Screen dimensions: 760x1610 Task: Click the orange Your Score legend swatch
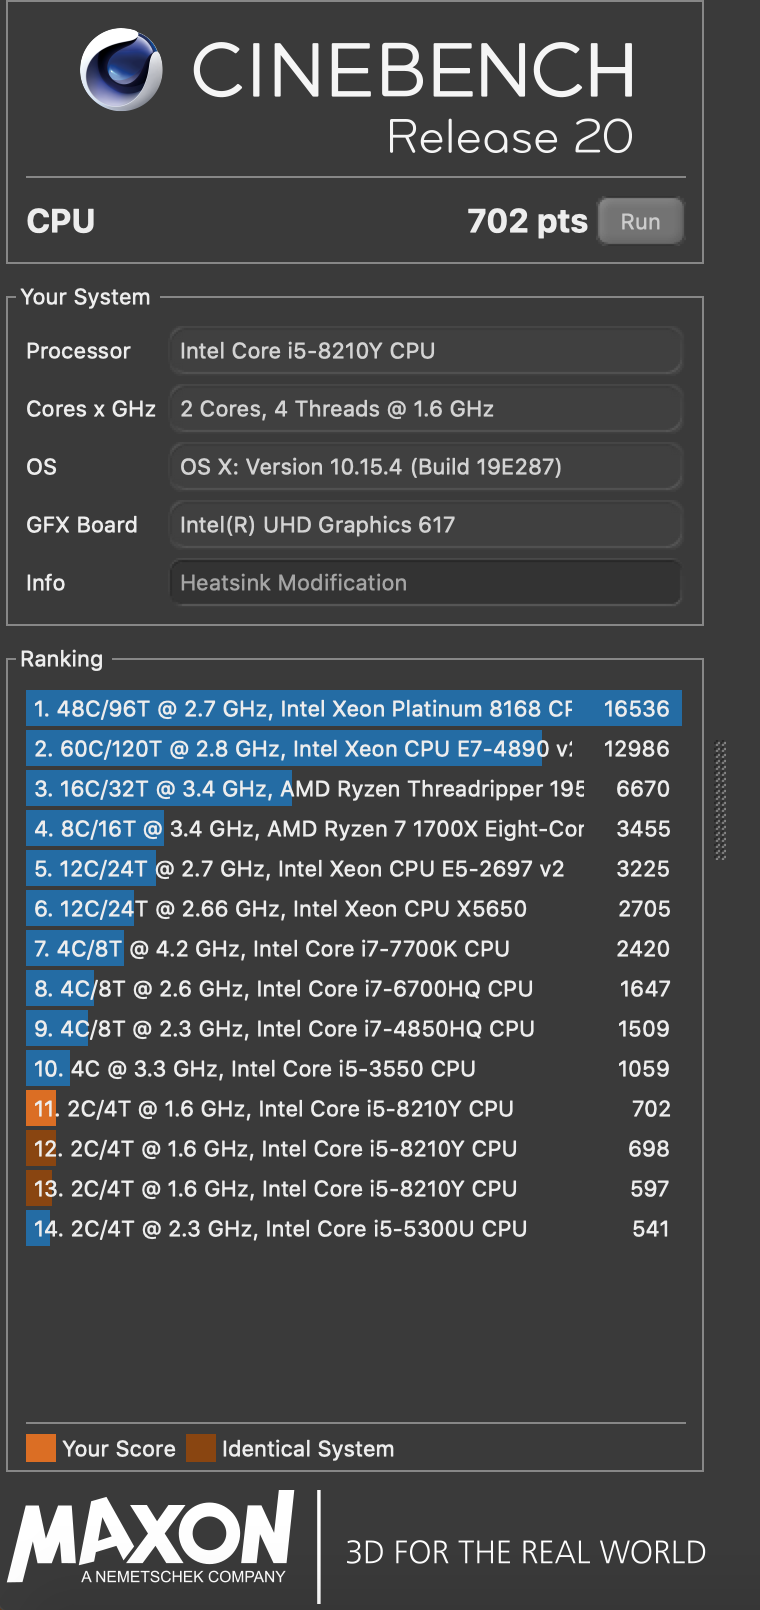[x=41, y=1448]
